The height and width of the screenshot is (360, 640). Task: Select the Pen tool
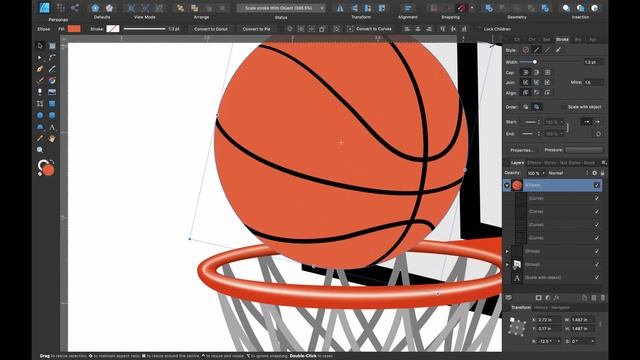point(40,69)
